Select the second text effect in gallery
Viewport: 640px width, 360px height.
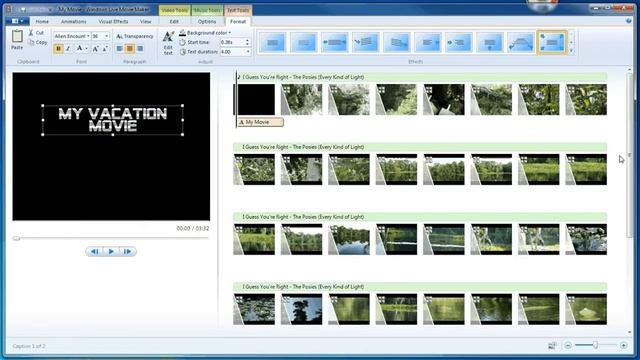click(x=303, y=42)
